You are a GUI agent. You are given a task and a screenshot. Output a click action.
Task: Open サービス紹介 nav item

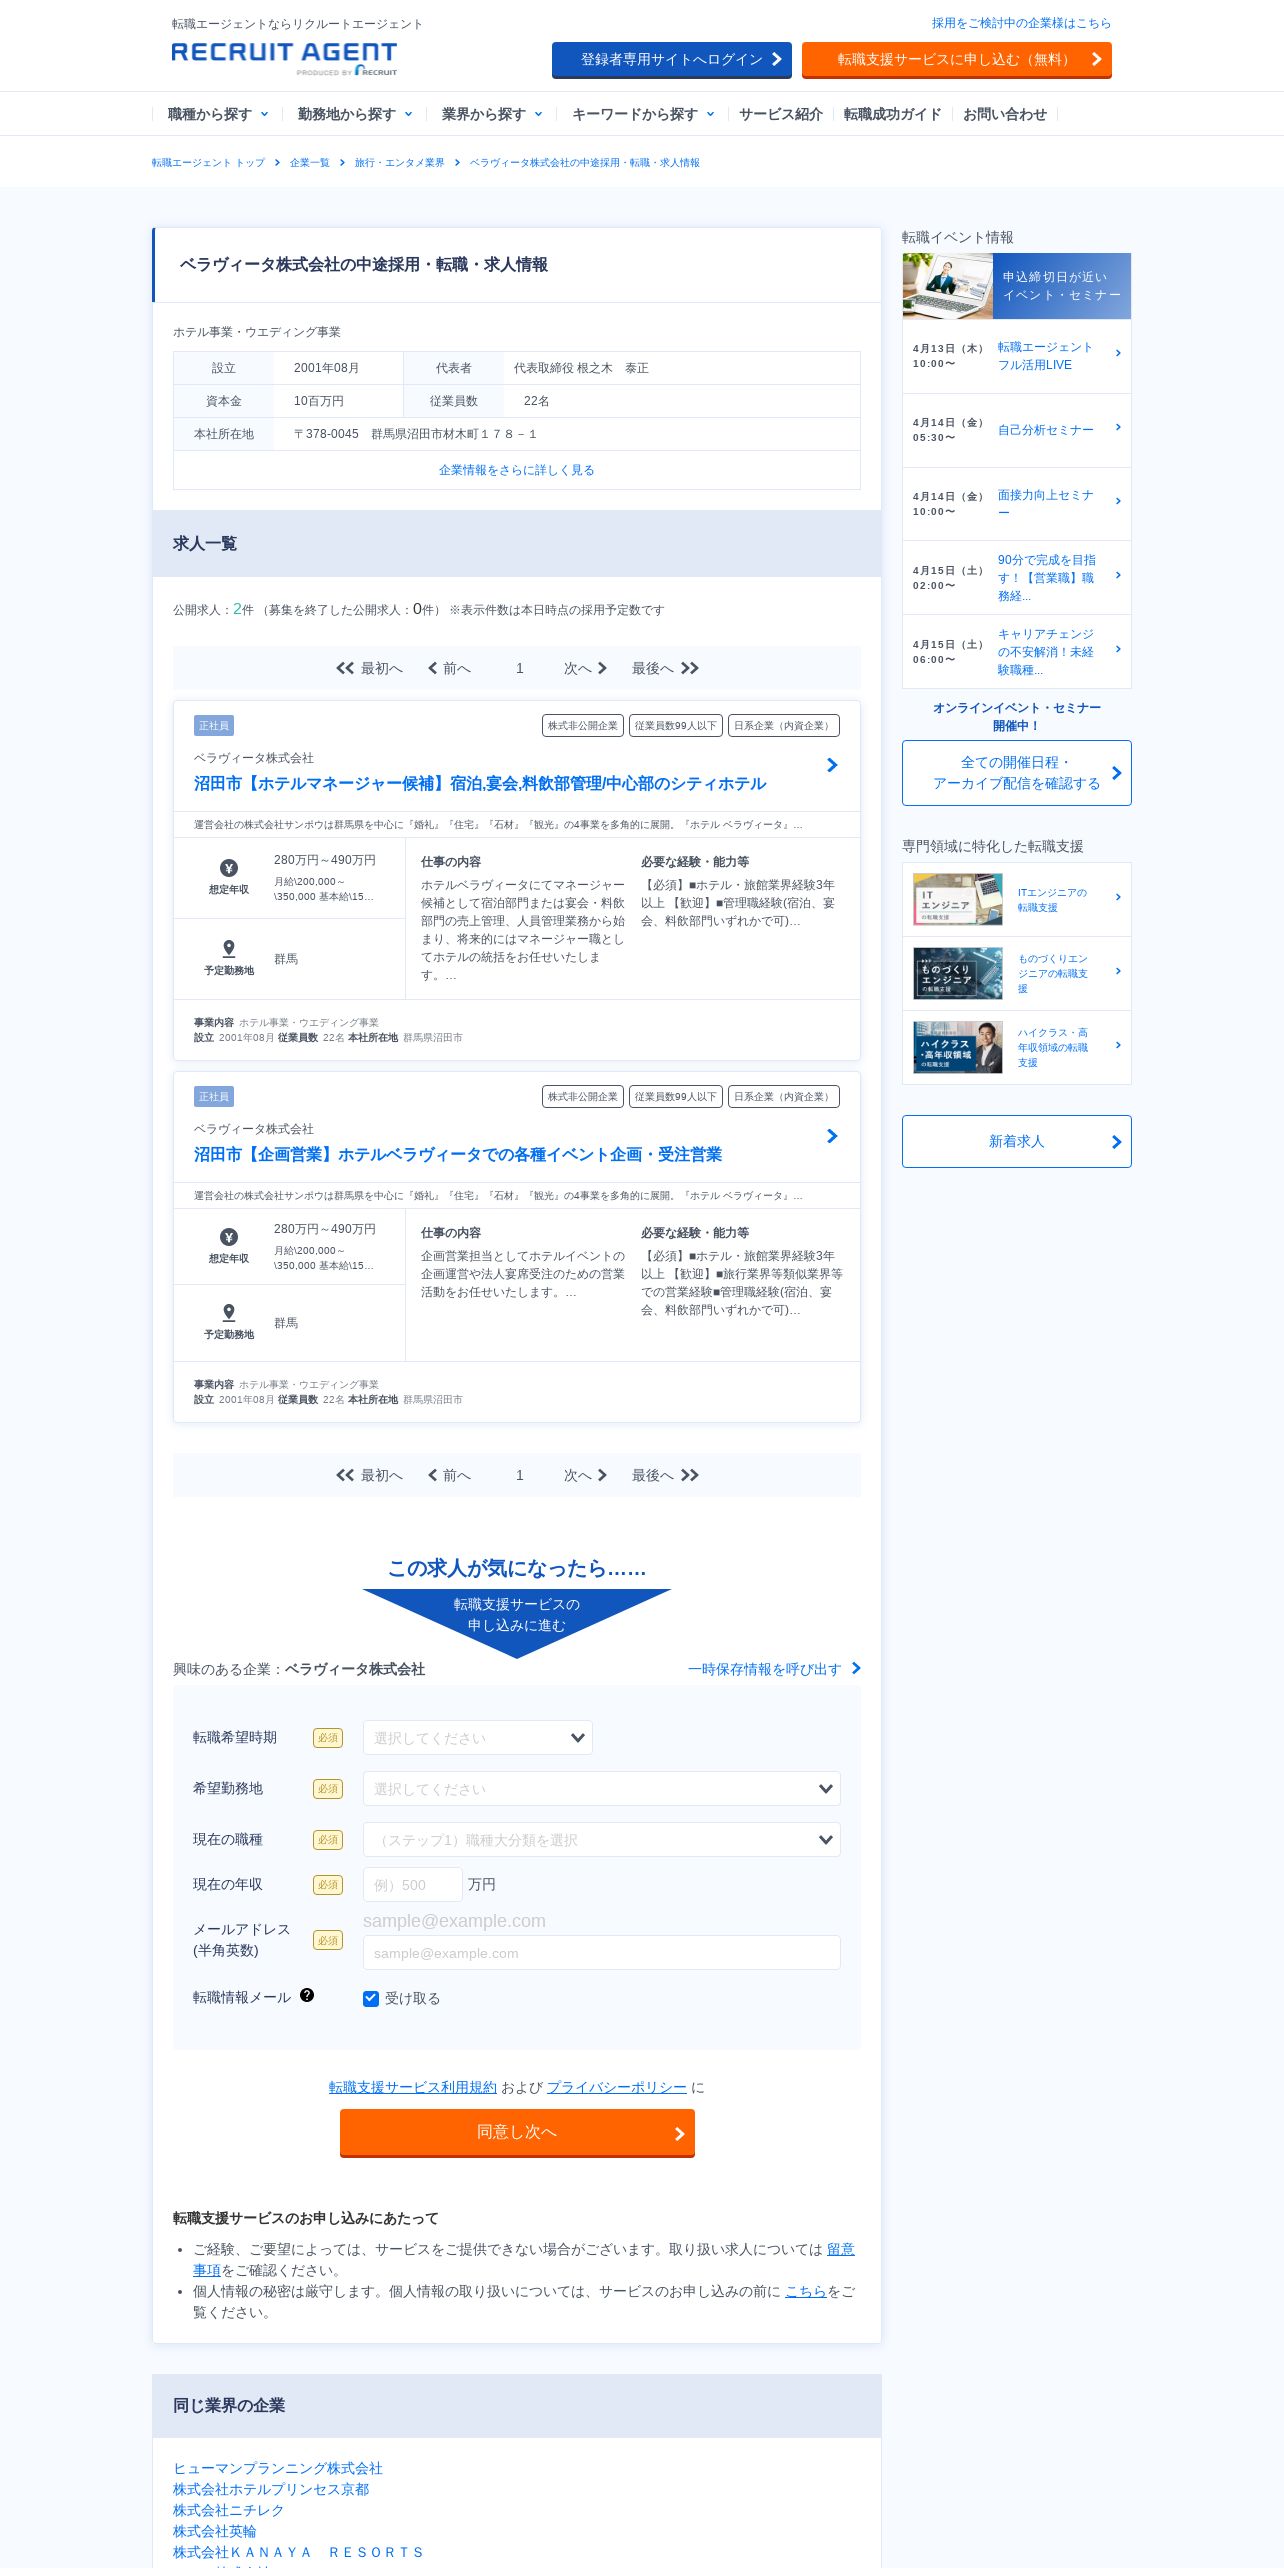(x=781, y=114)
